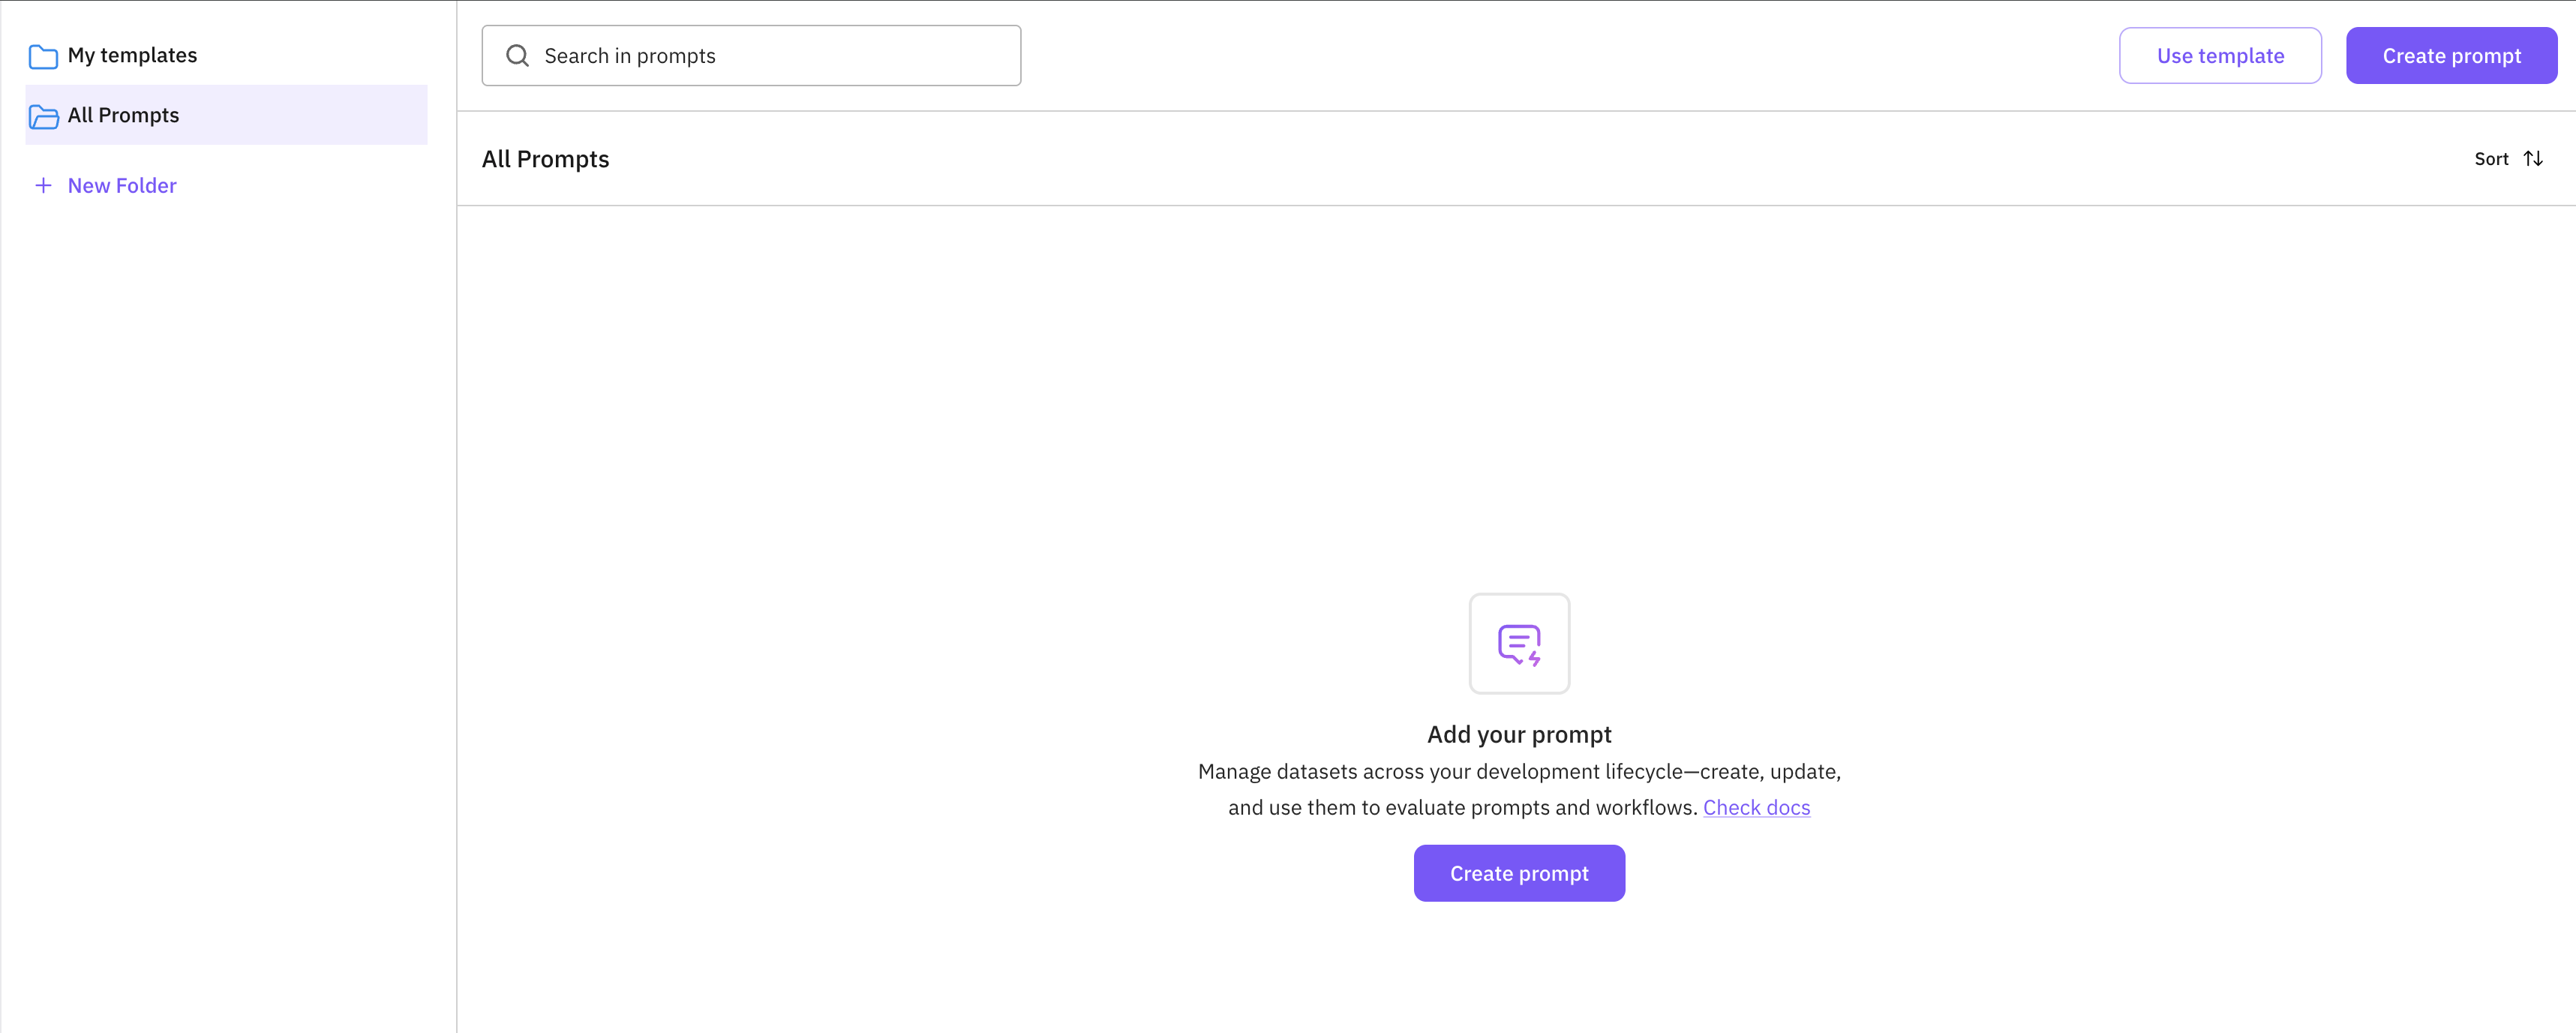Select the All Prompts page heading
The height and width of the screenshot is (1033, 2576).
(545, 158)
